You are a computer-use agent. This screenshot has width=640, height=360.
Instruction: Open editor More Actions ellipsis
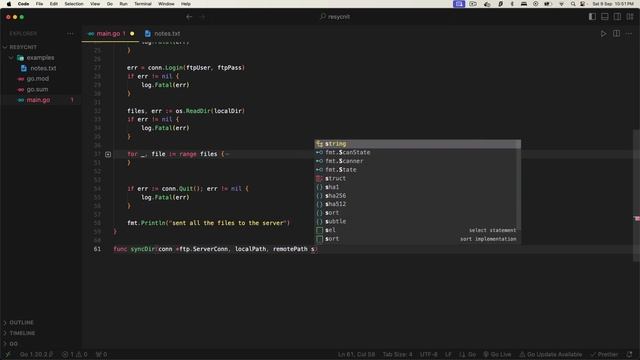[629, 33]
